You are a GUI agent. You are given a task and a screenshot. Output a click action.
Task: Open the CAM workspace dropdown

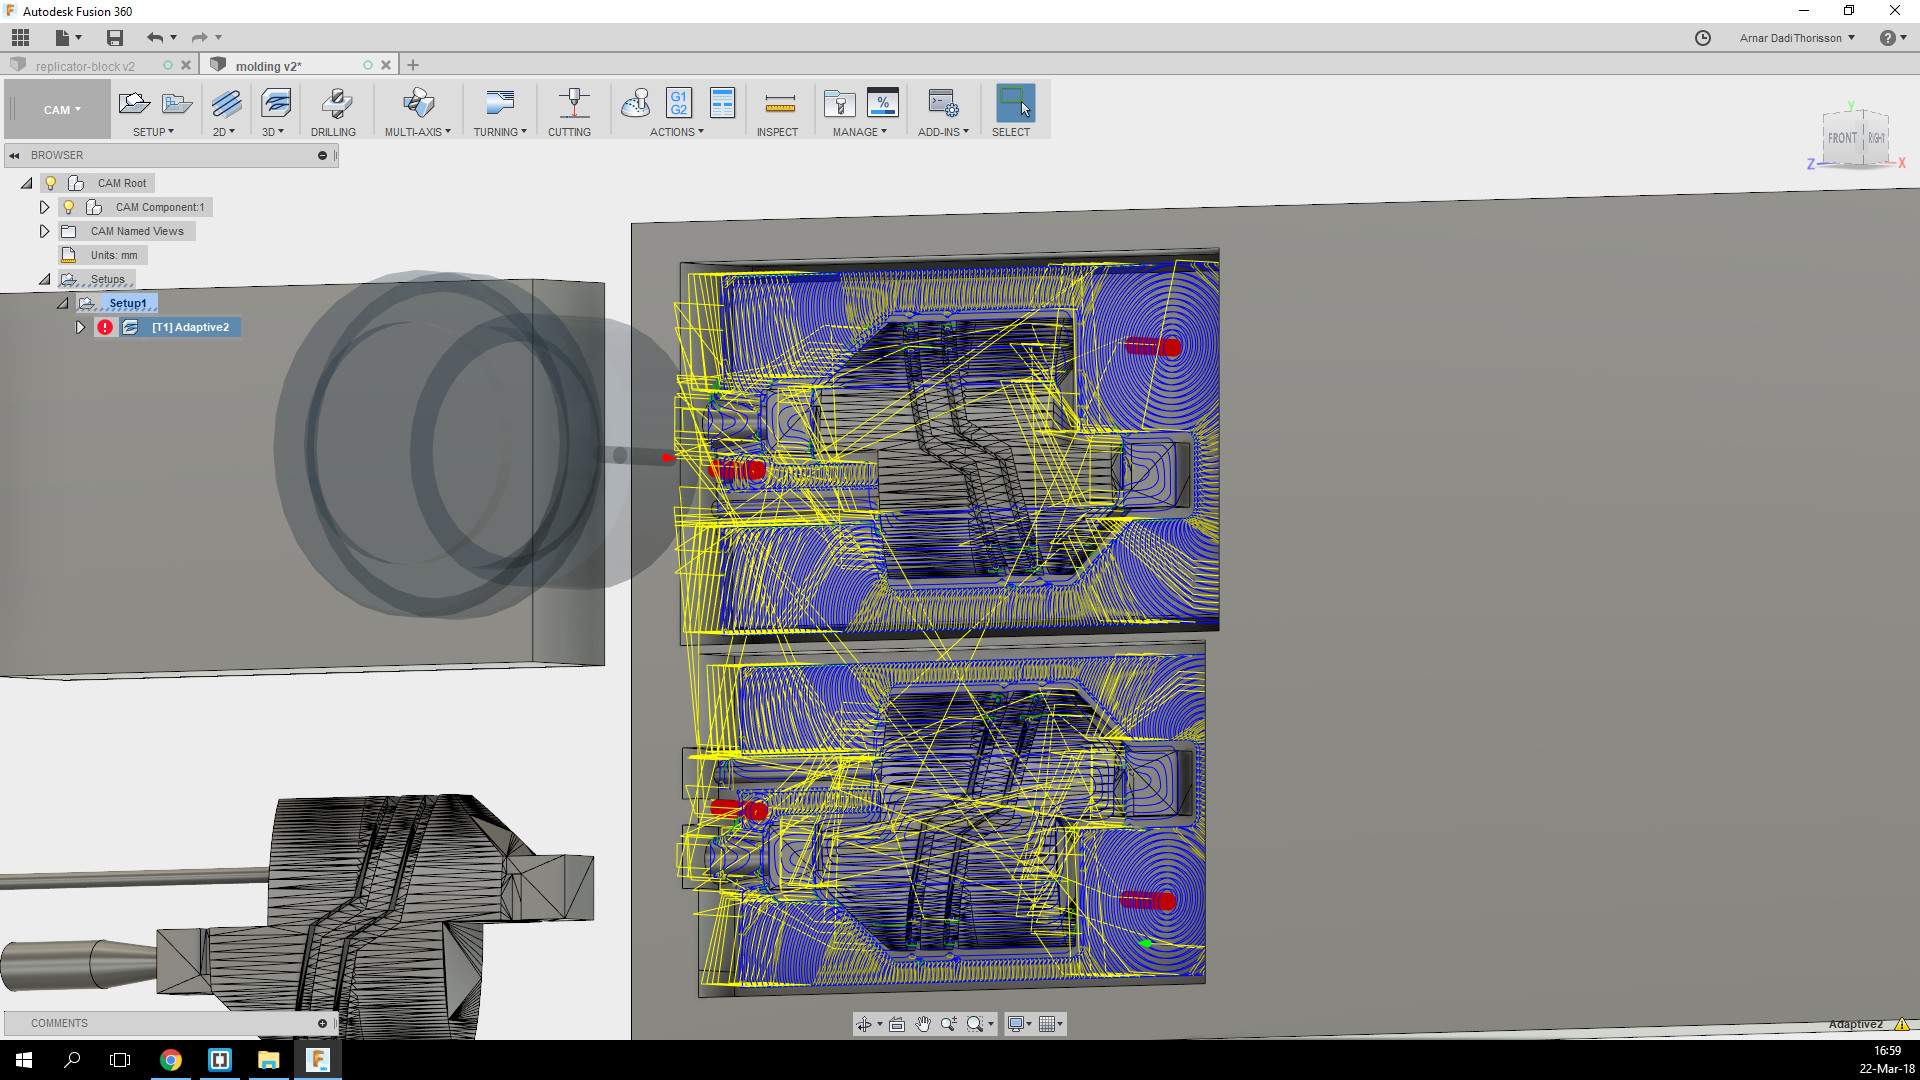coord(61,110)
